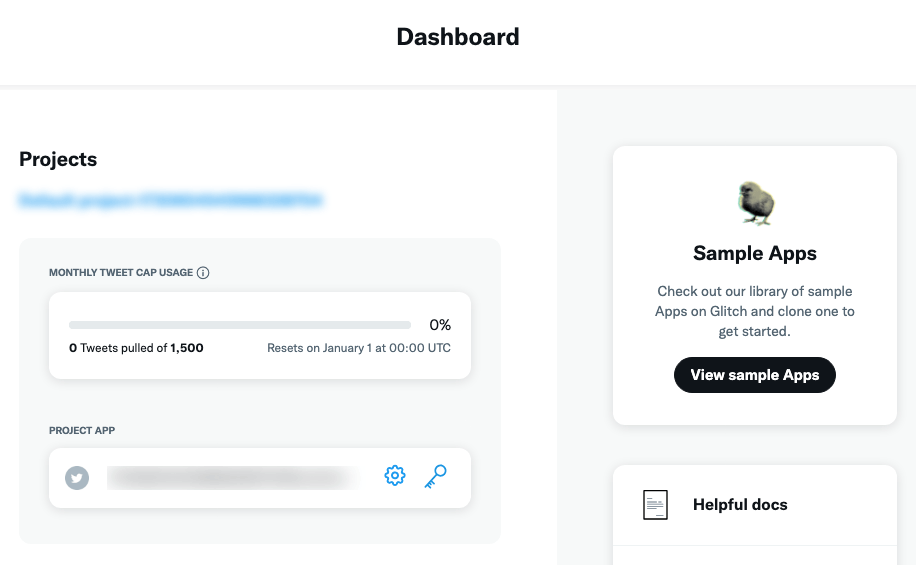The width and height of the screenshot is (916, 565).
Task: Click the 0% usage percentage label
Action: tap(440, 325)
